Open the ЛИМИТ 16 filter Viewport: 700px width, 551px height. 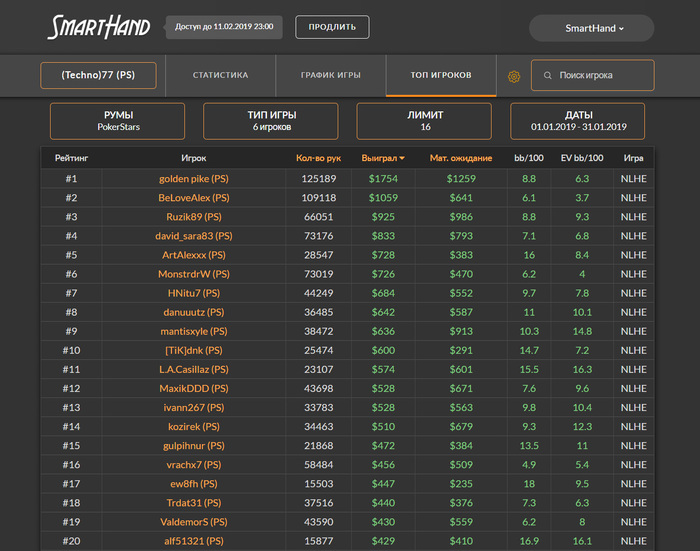pos(424,121)
